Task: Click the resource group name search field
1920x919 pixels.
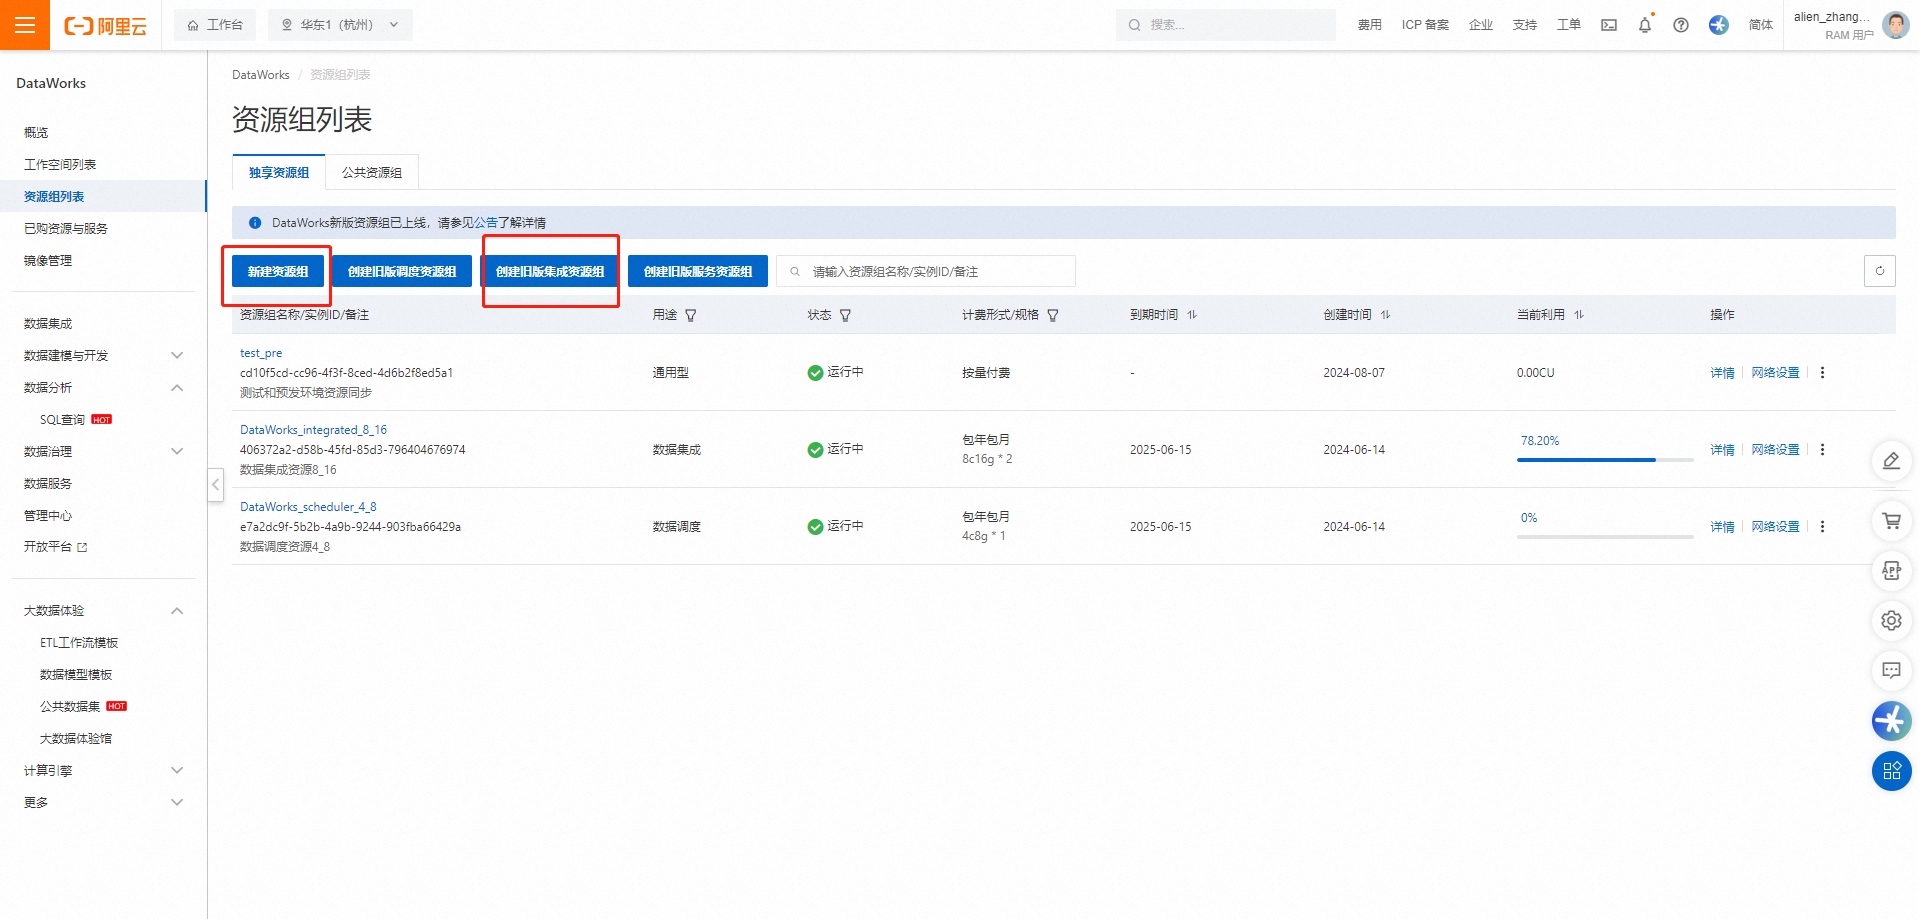Action: click(926, 271)
